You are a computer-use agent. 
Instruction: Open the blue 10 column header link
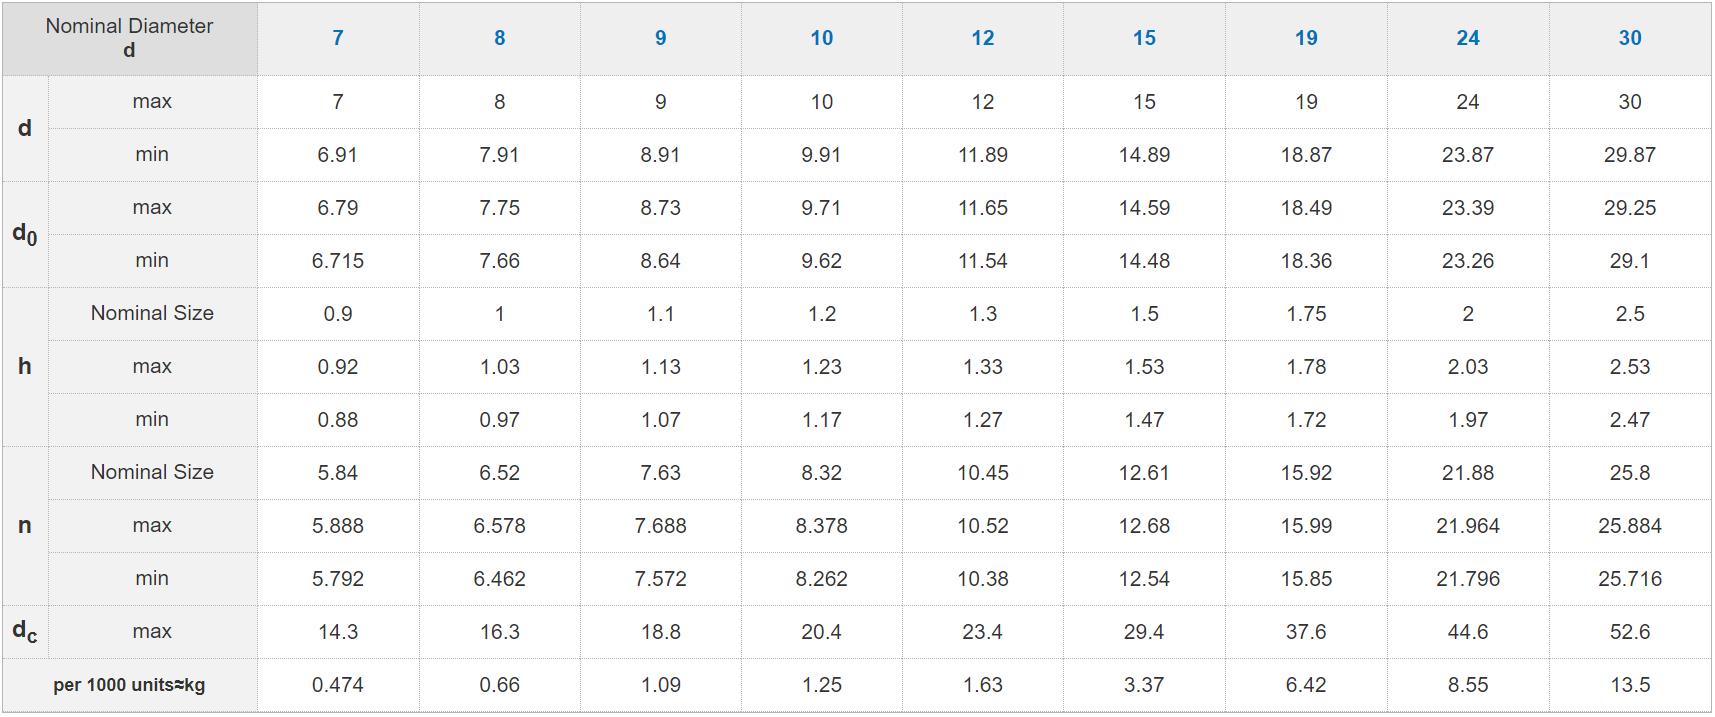coord(821,38)
